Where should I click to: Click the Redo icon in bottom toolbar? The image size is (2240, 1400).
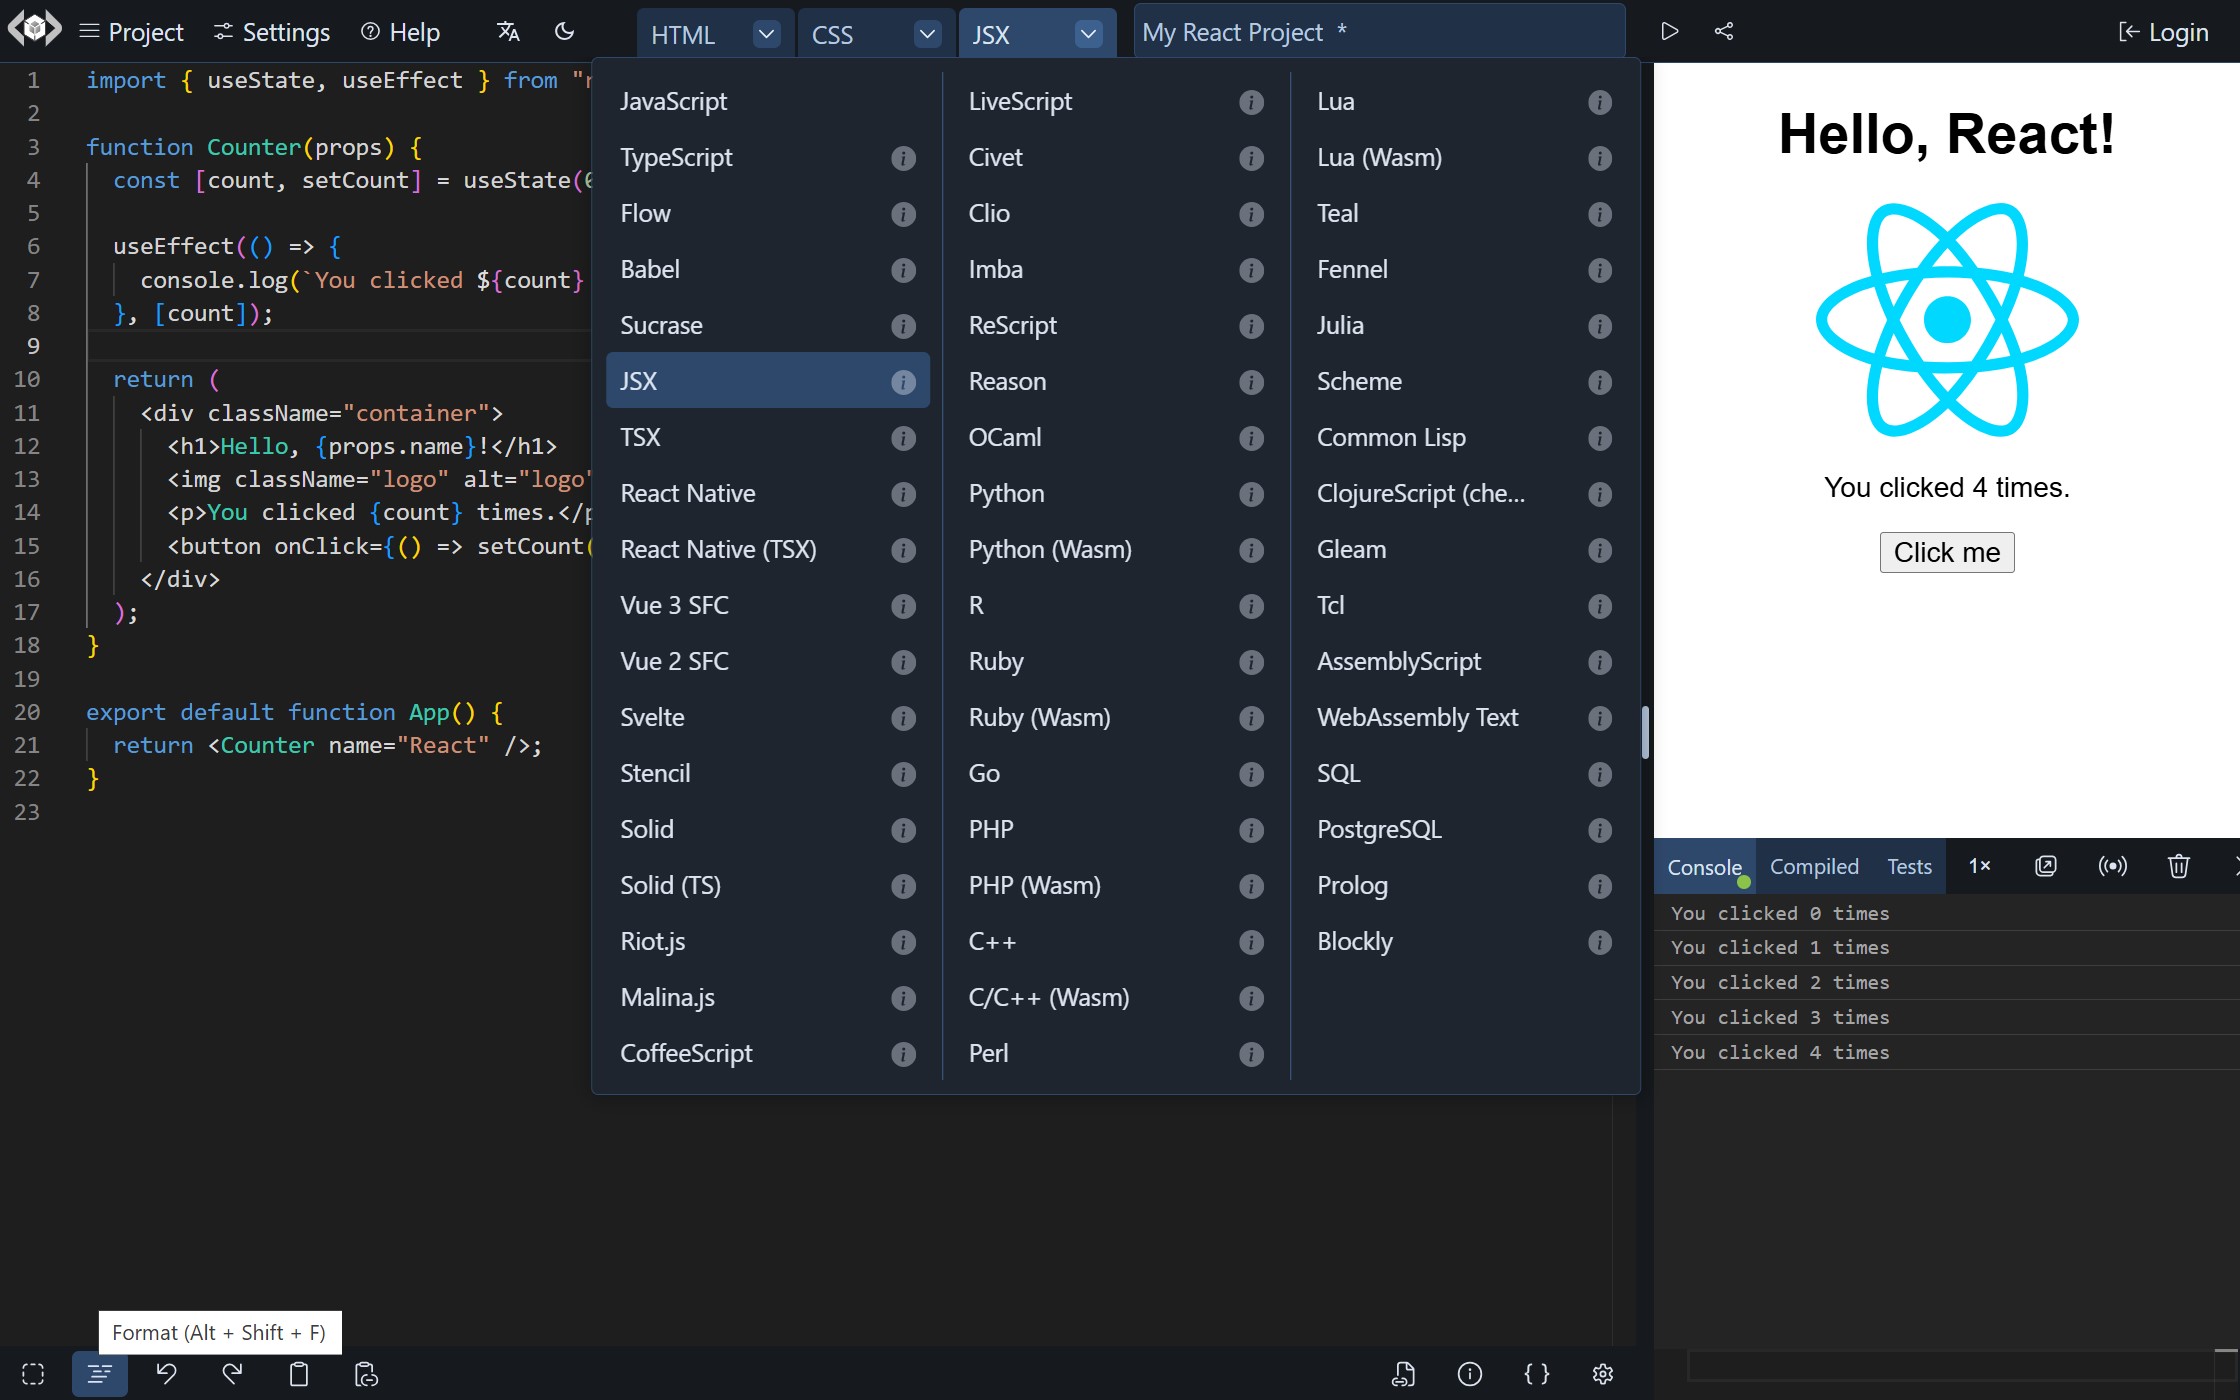pos(232,1374)
